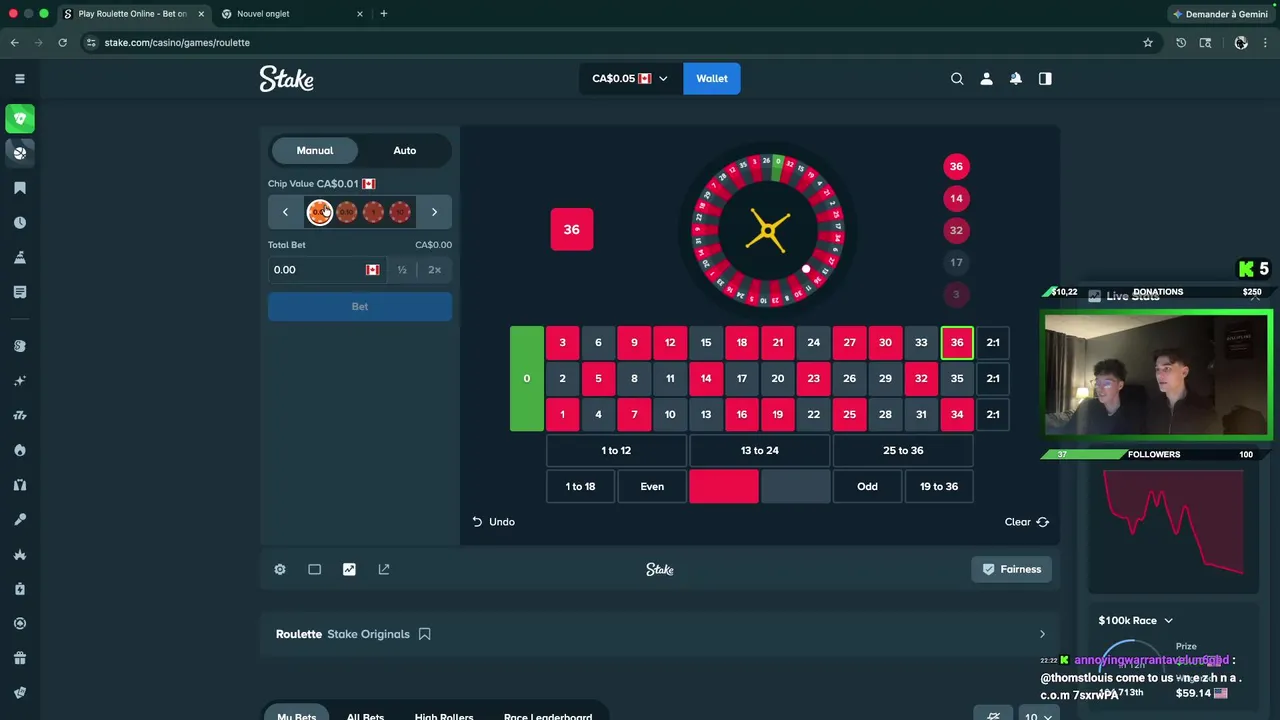Open the My Bets tab

[x=297, y=714]
